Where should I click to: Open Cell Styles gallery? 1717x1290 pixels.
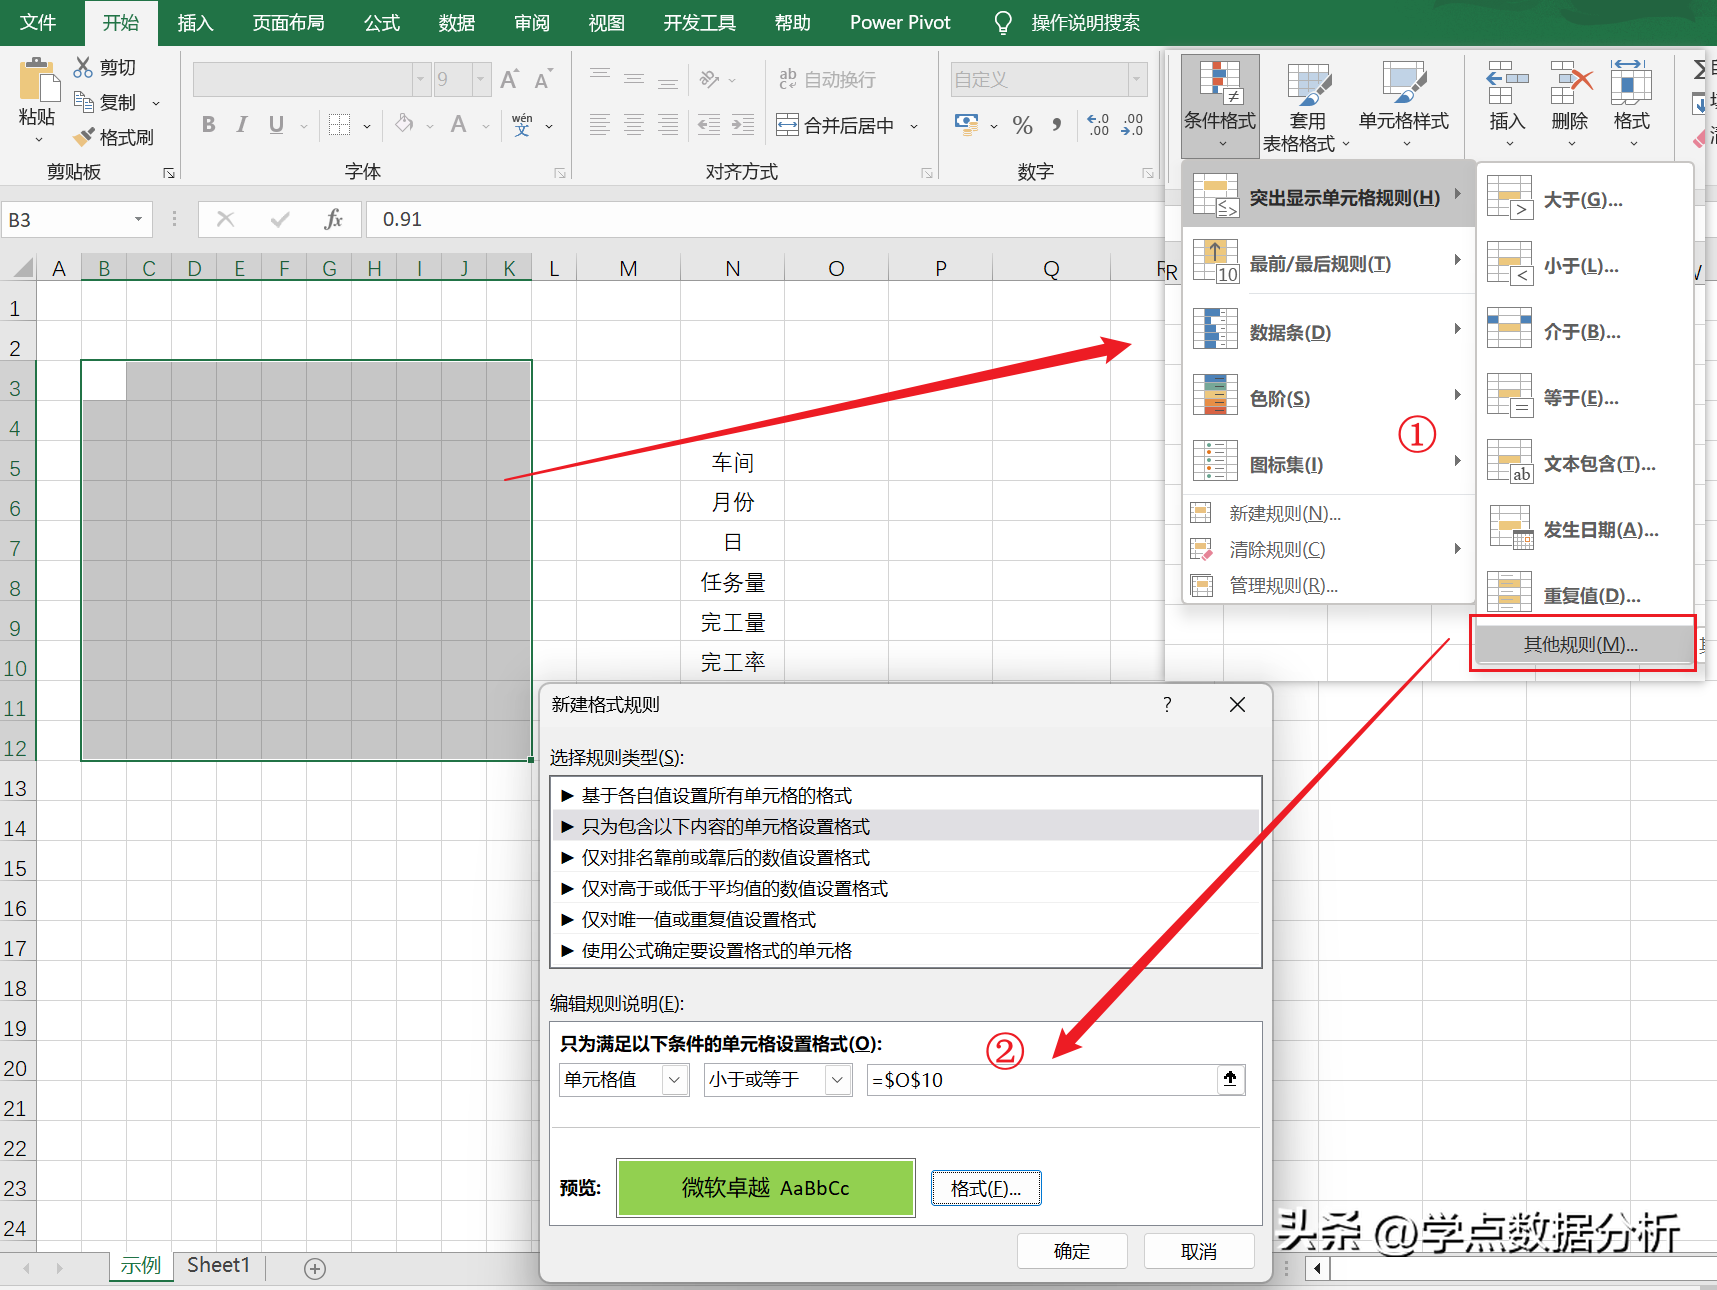[x=1404, y=106]
